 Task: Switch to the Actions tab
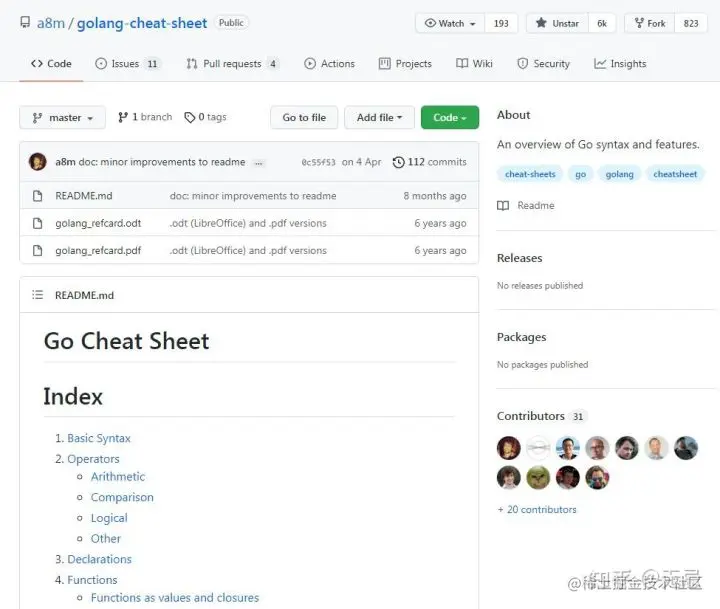pyautogui.click(x=329, y=63)
